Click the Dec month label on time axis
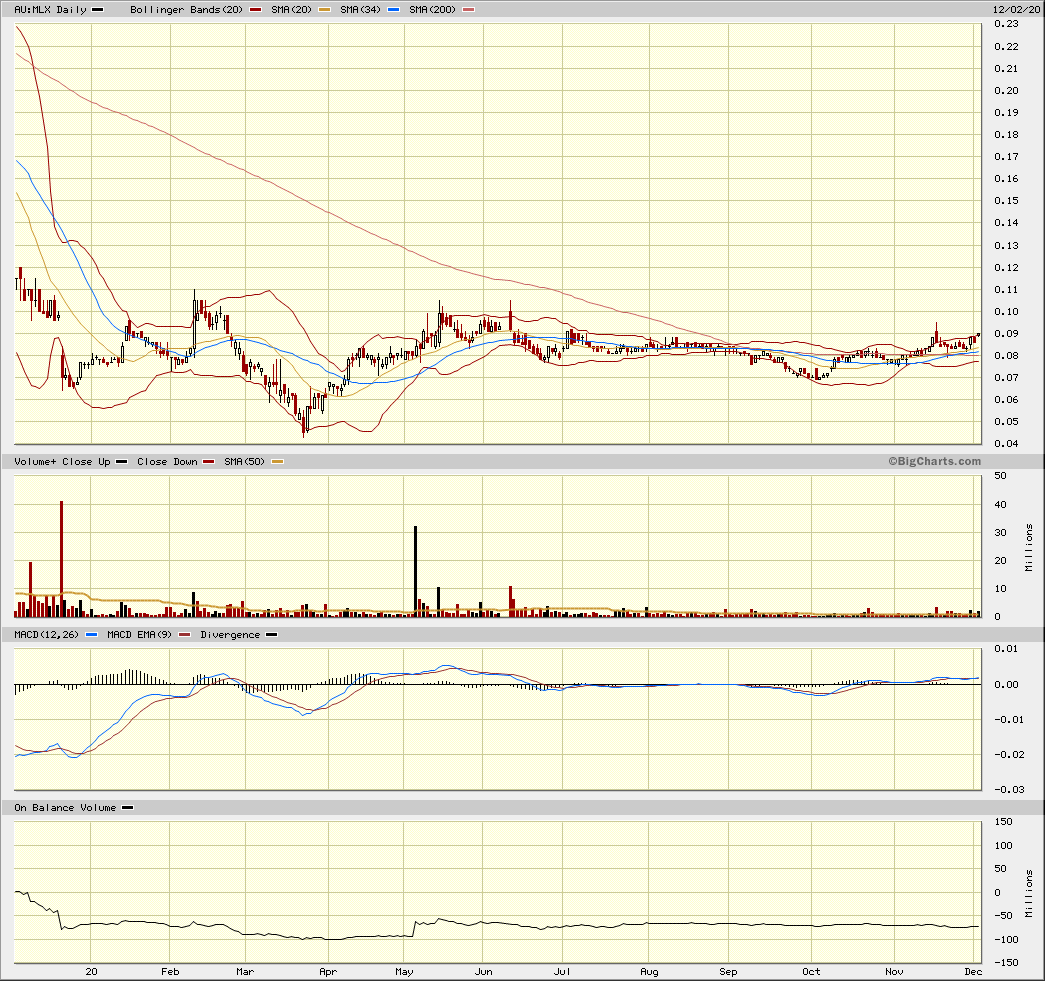Screen dimensions: 1045x981 point(973,972)
